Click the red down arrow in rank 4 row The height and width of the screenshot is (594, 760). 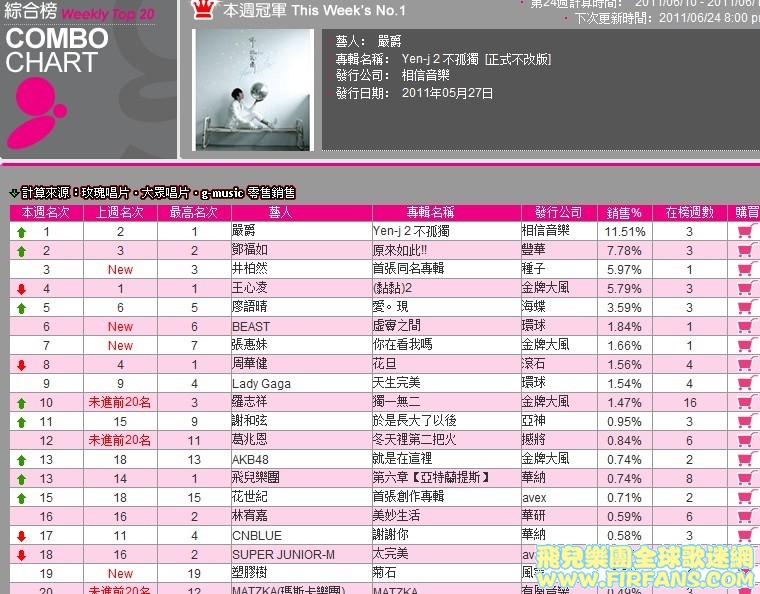21,289
